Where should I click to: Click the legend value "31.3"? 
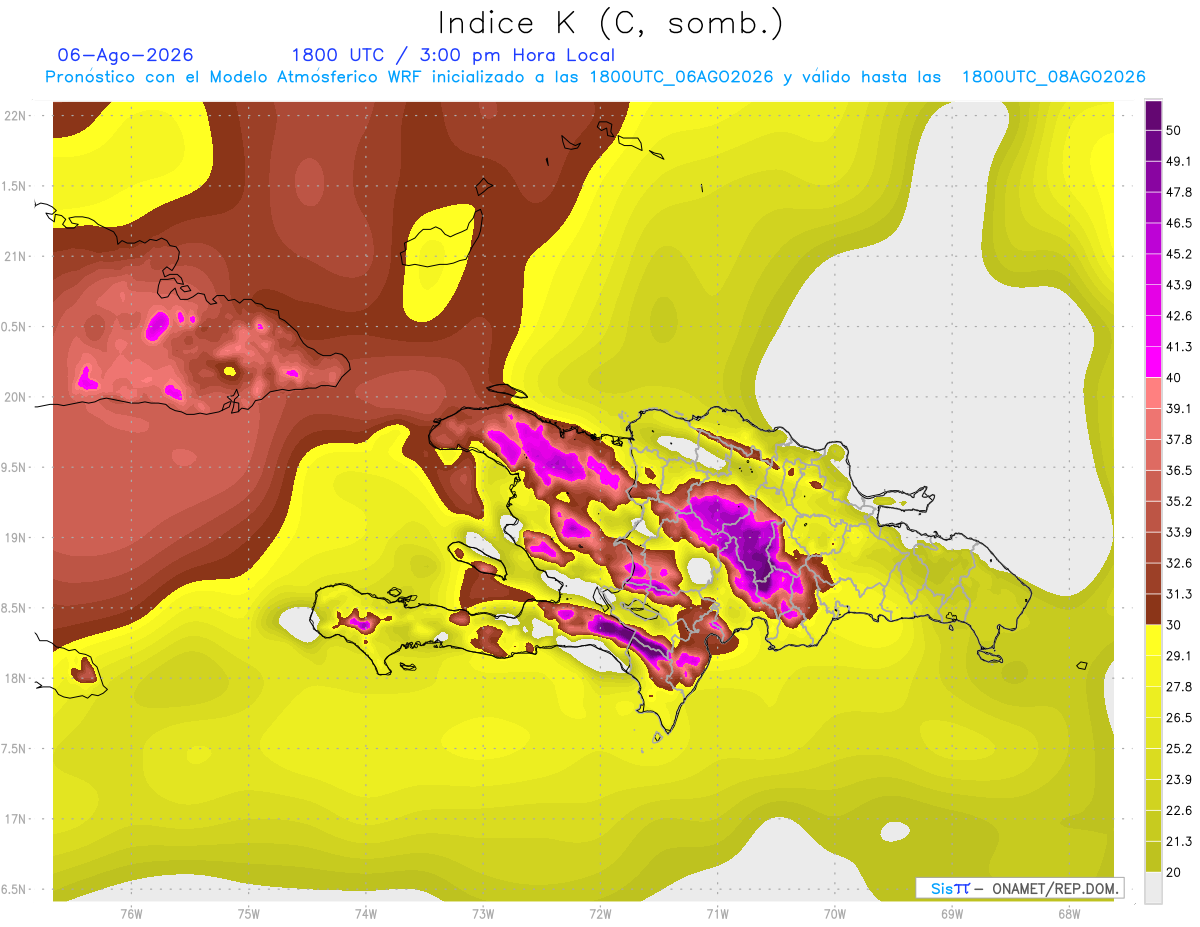[1178, 594]
